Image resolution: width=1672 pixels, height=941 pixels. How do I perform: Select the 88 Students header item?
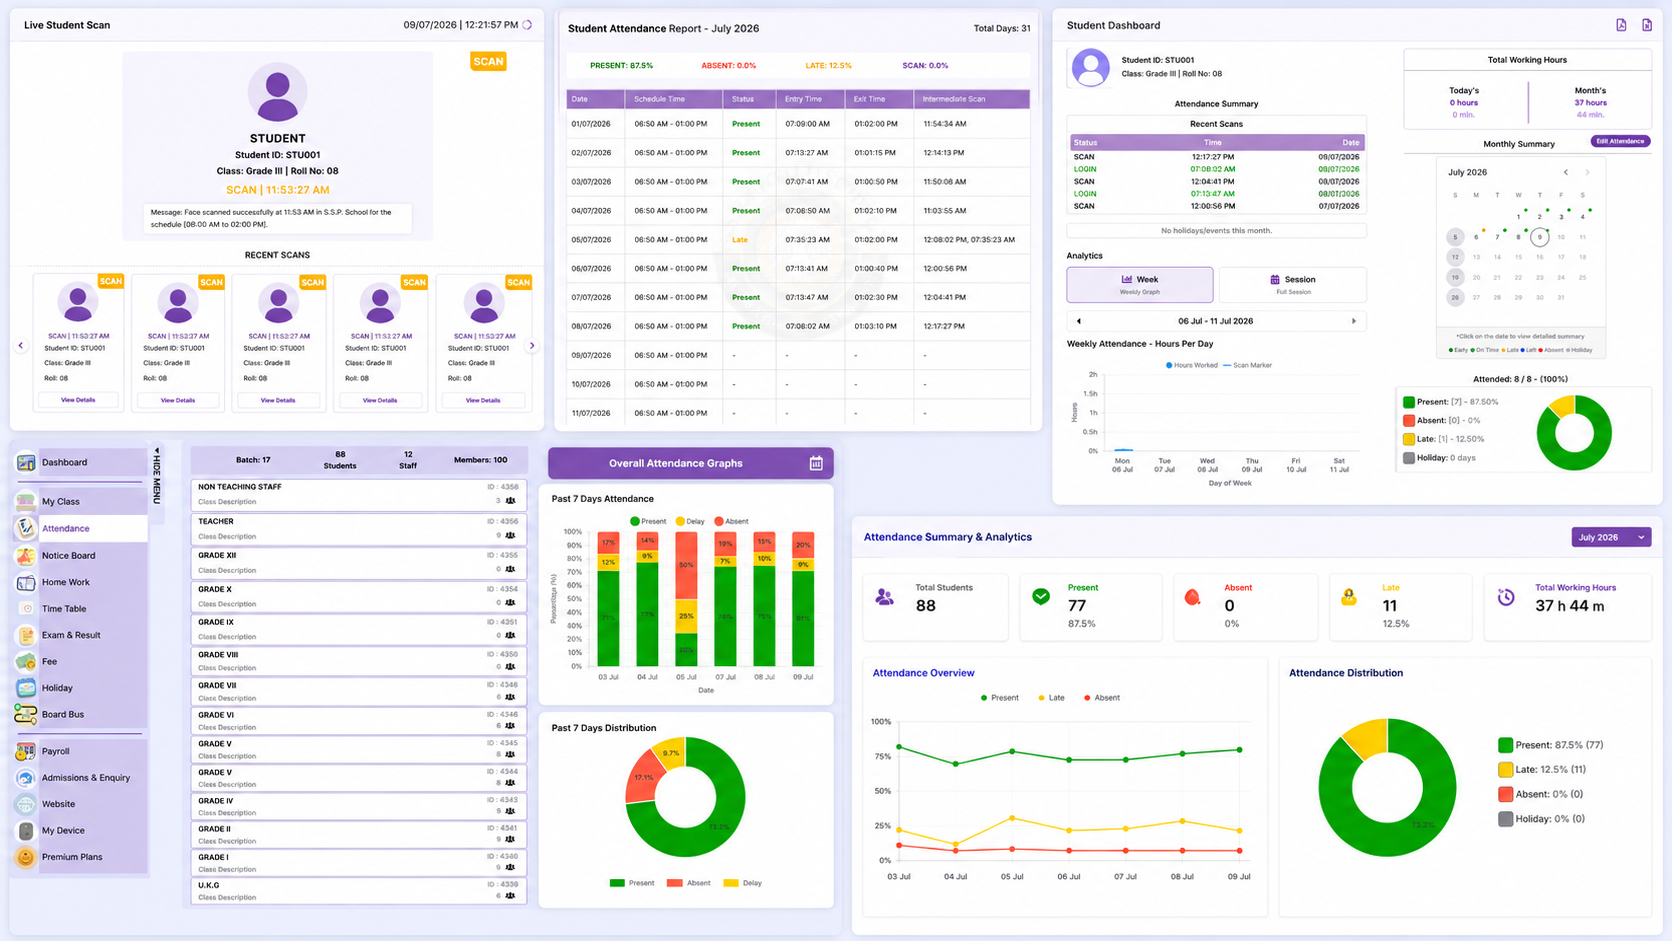pyautogui.click(x=340, y=460)
